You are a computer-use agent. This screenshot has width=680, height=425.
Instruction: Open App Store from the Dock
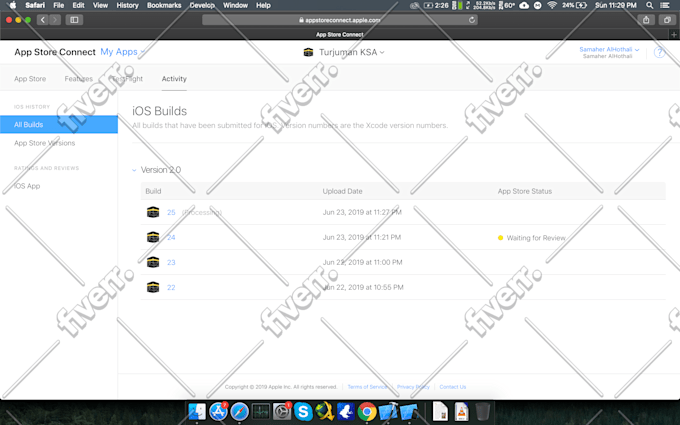[218, 411]
